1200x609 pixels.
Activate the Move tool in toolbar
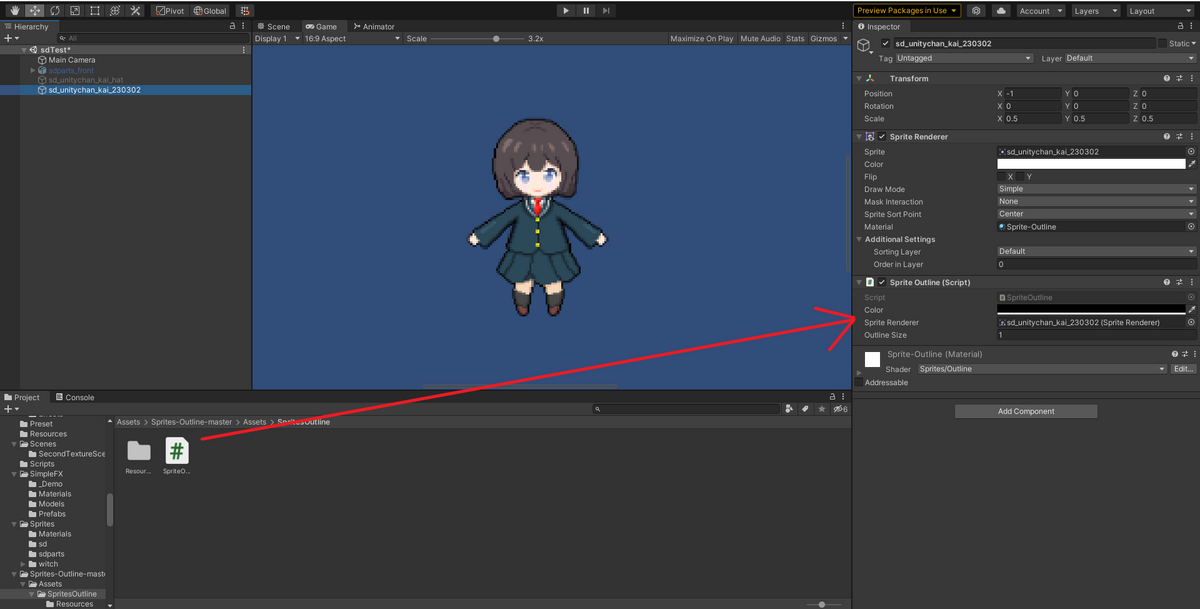tap(33, 10)
